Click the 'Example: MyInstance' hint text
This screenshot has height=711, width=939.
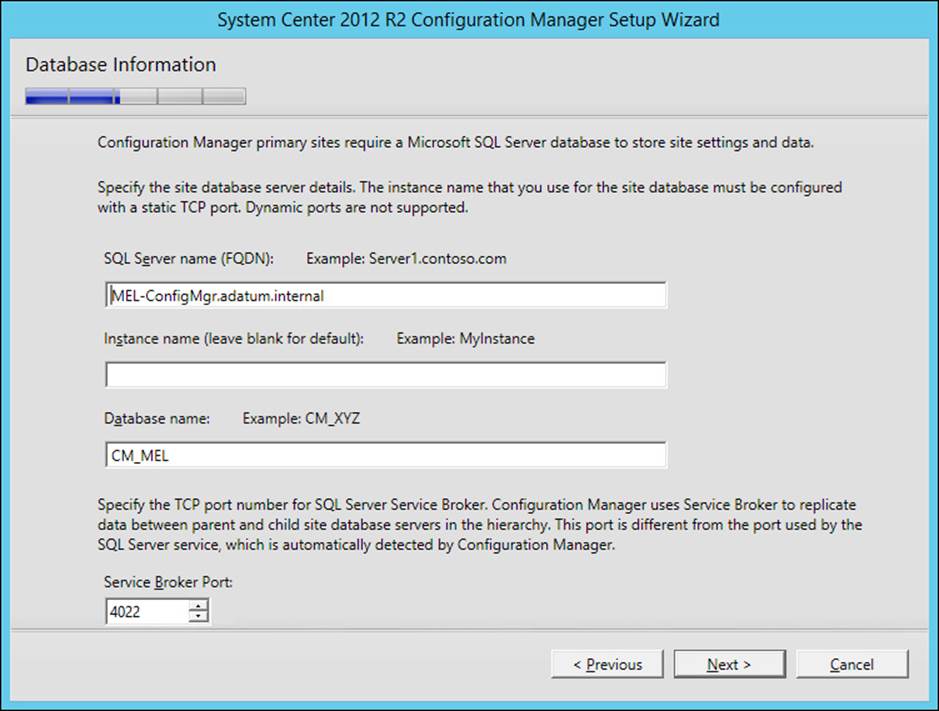click(465, 338)
